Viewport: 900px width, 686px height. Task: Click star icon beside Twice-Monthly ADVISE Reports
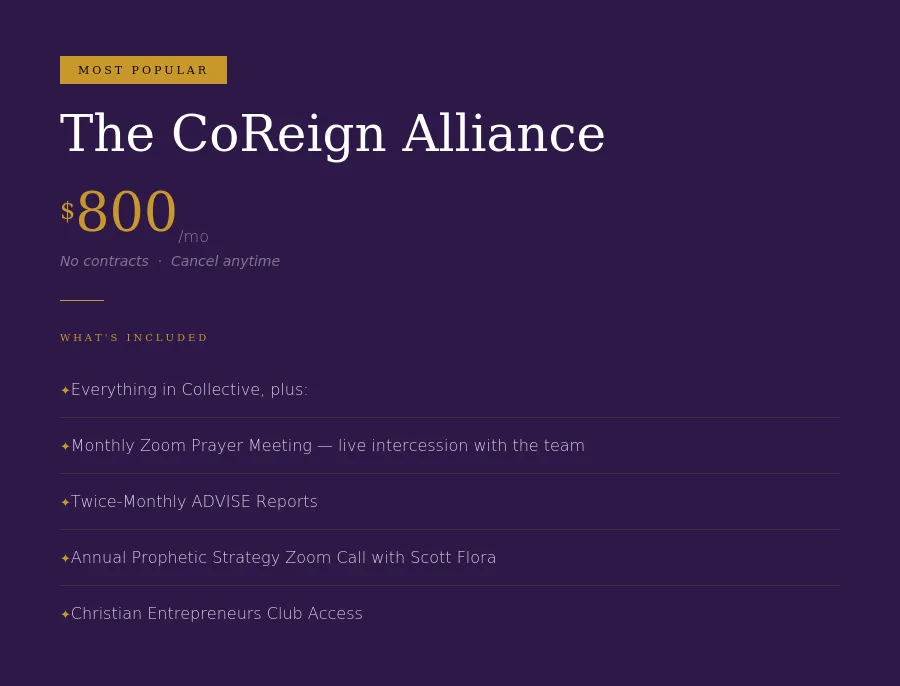coord(65,502)
